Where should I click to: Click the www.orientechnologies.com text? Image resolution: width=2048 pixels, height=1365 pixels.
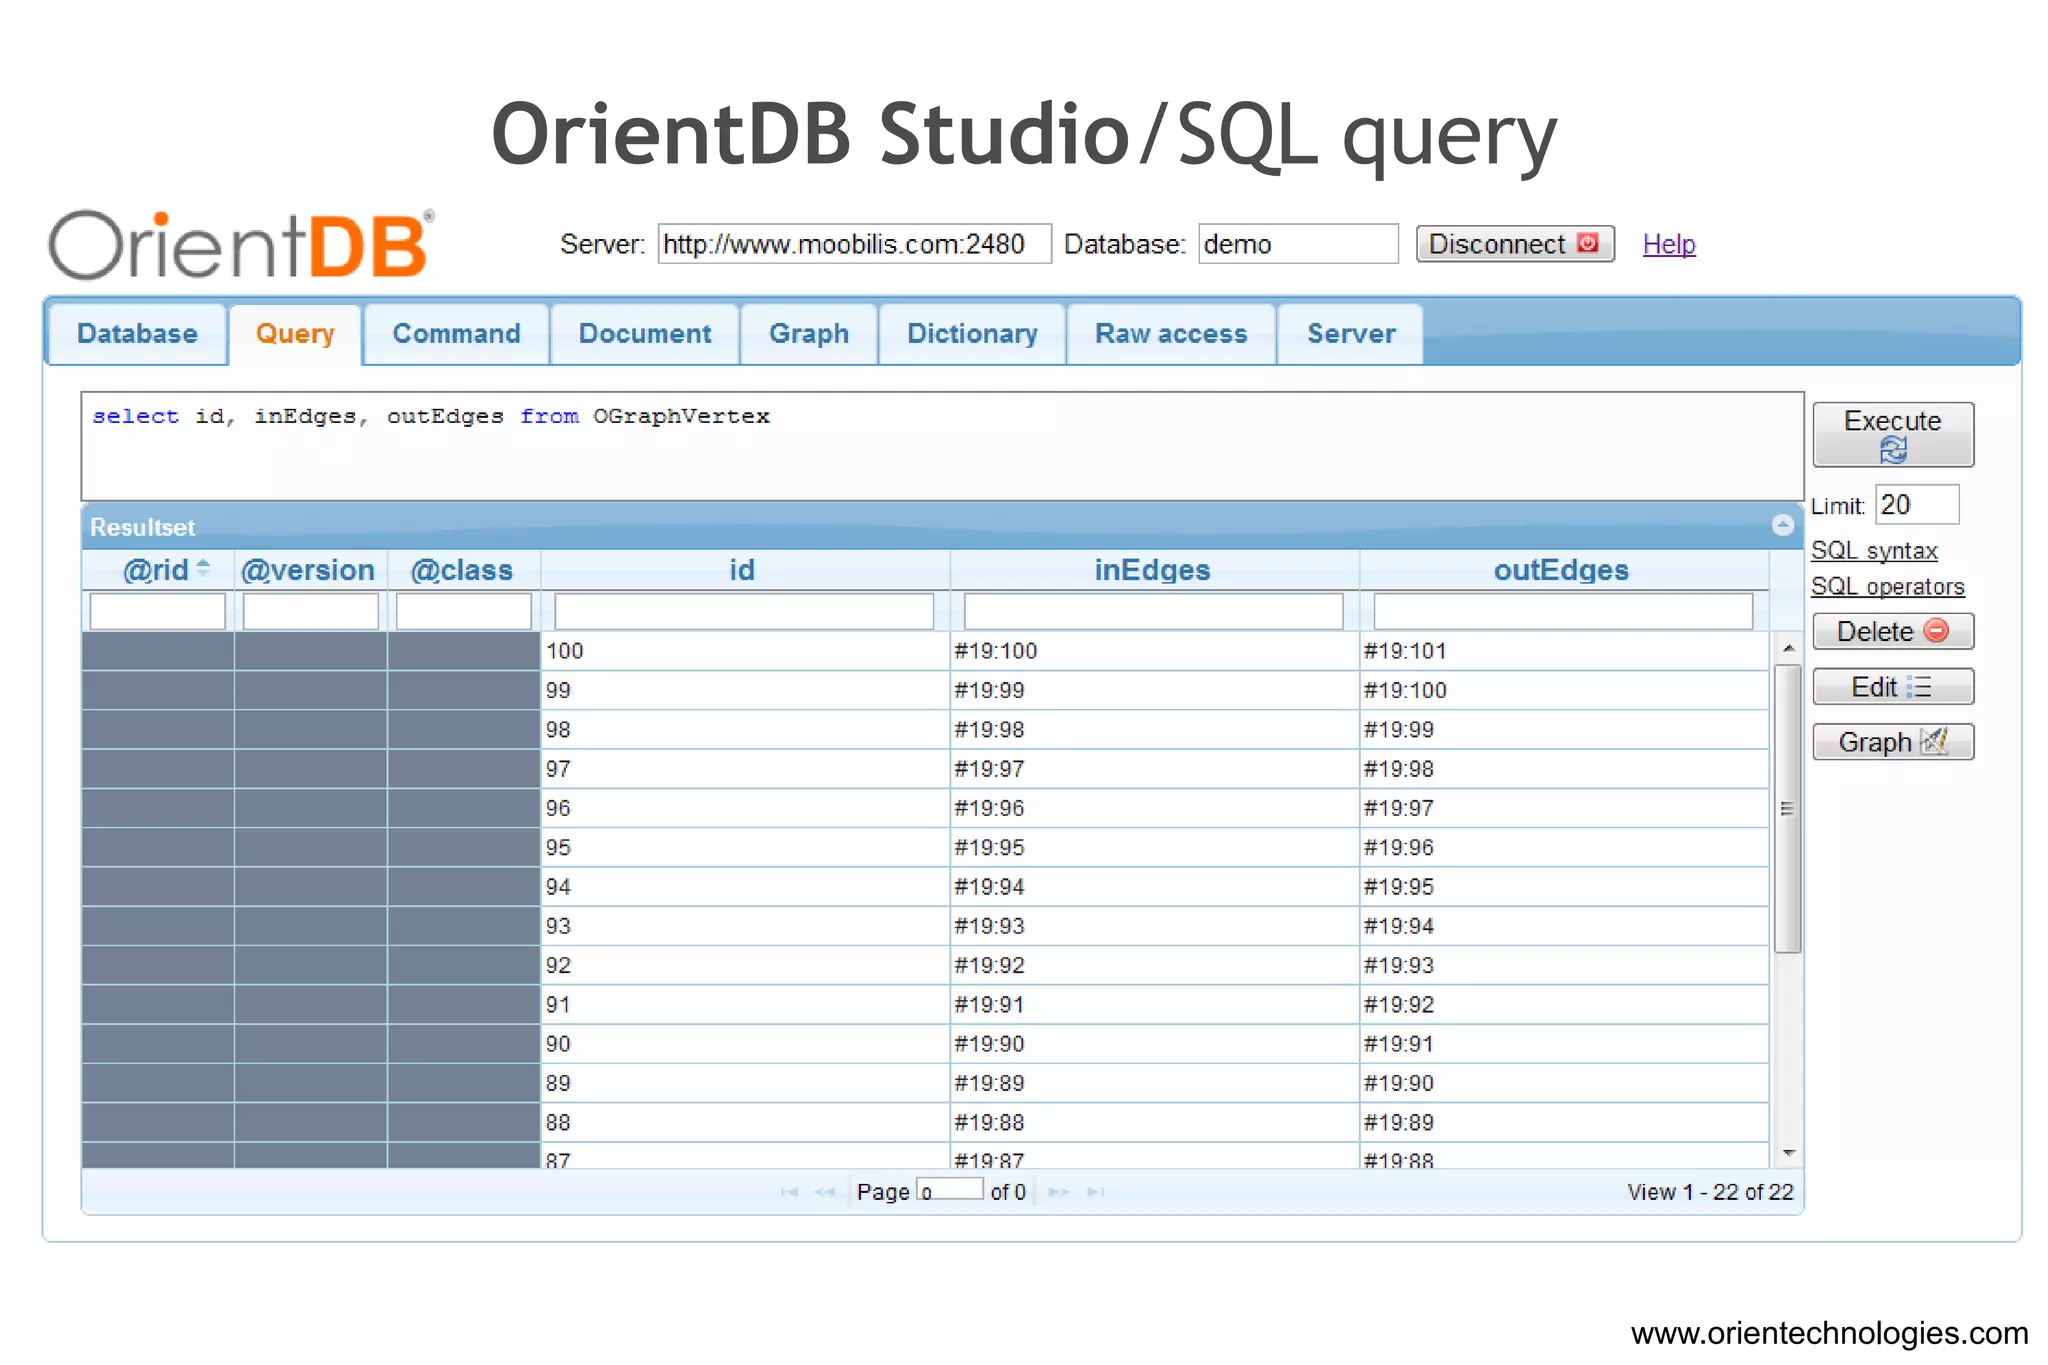pos(1829,1333)
